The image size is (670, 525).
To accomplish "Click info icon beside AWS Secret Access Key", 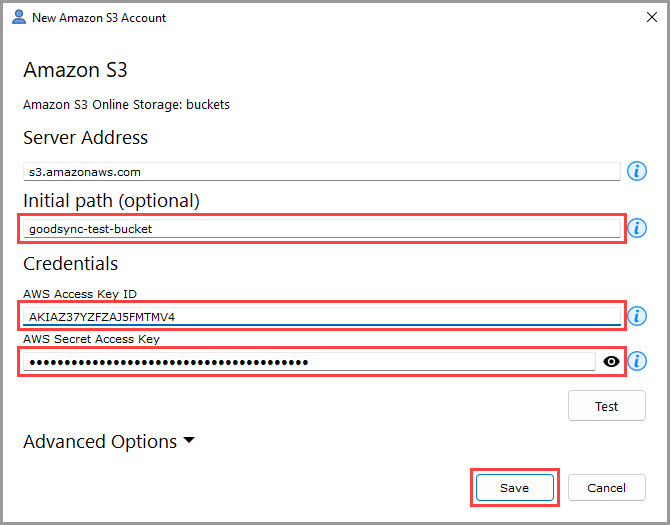I will (636, 361).
